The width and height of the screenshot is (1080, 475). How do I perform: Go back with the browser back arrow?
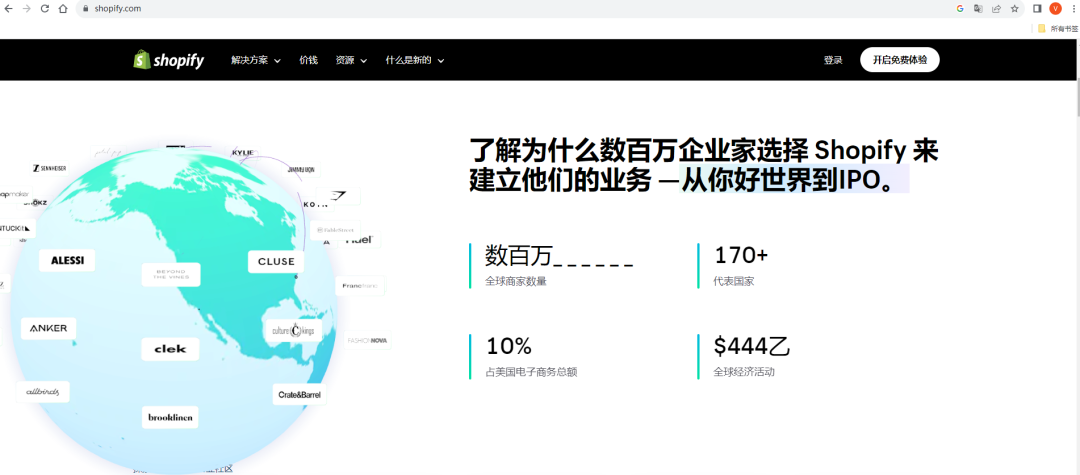click(x=9, y=9)
